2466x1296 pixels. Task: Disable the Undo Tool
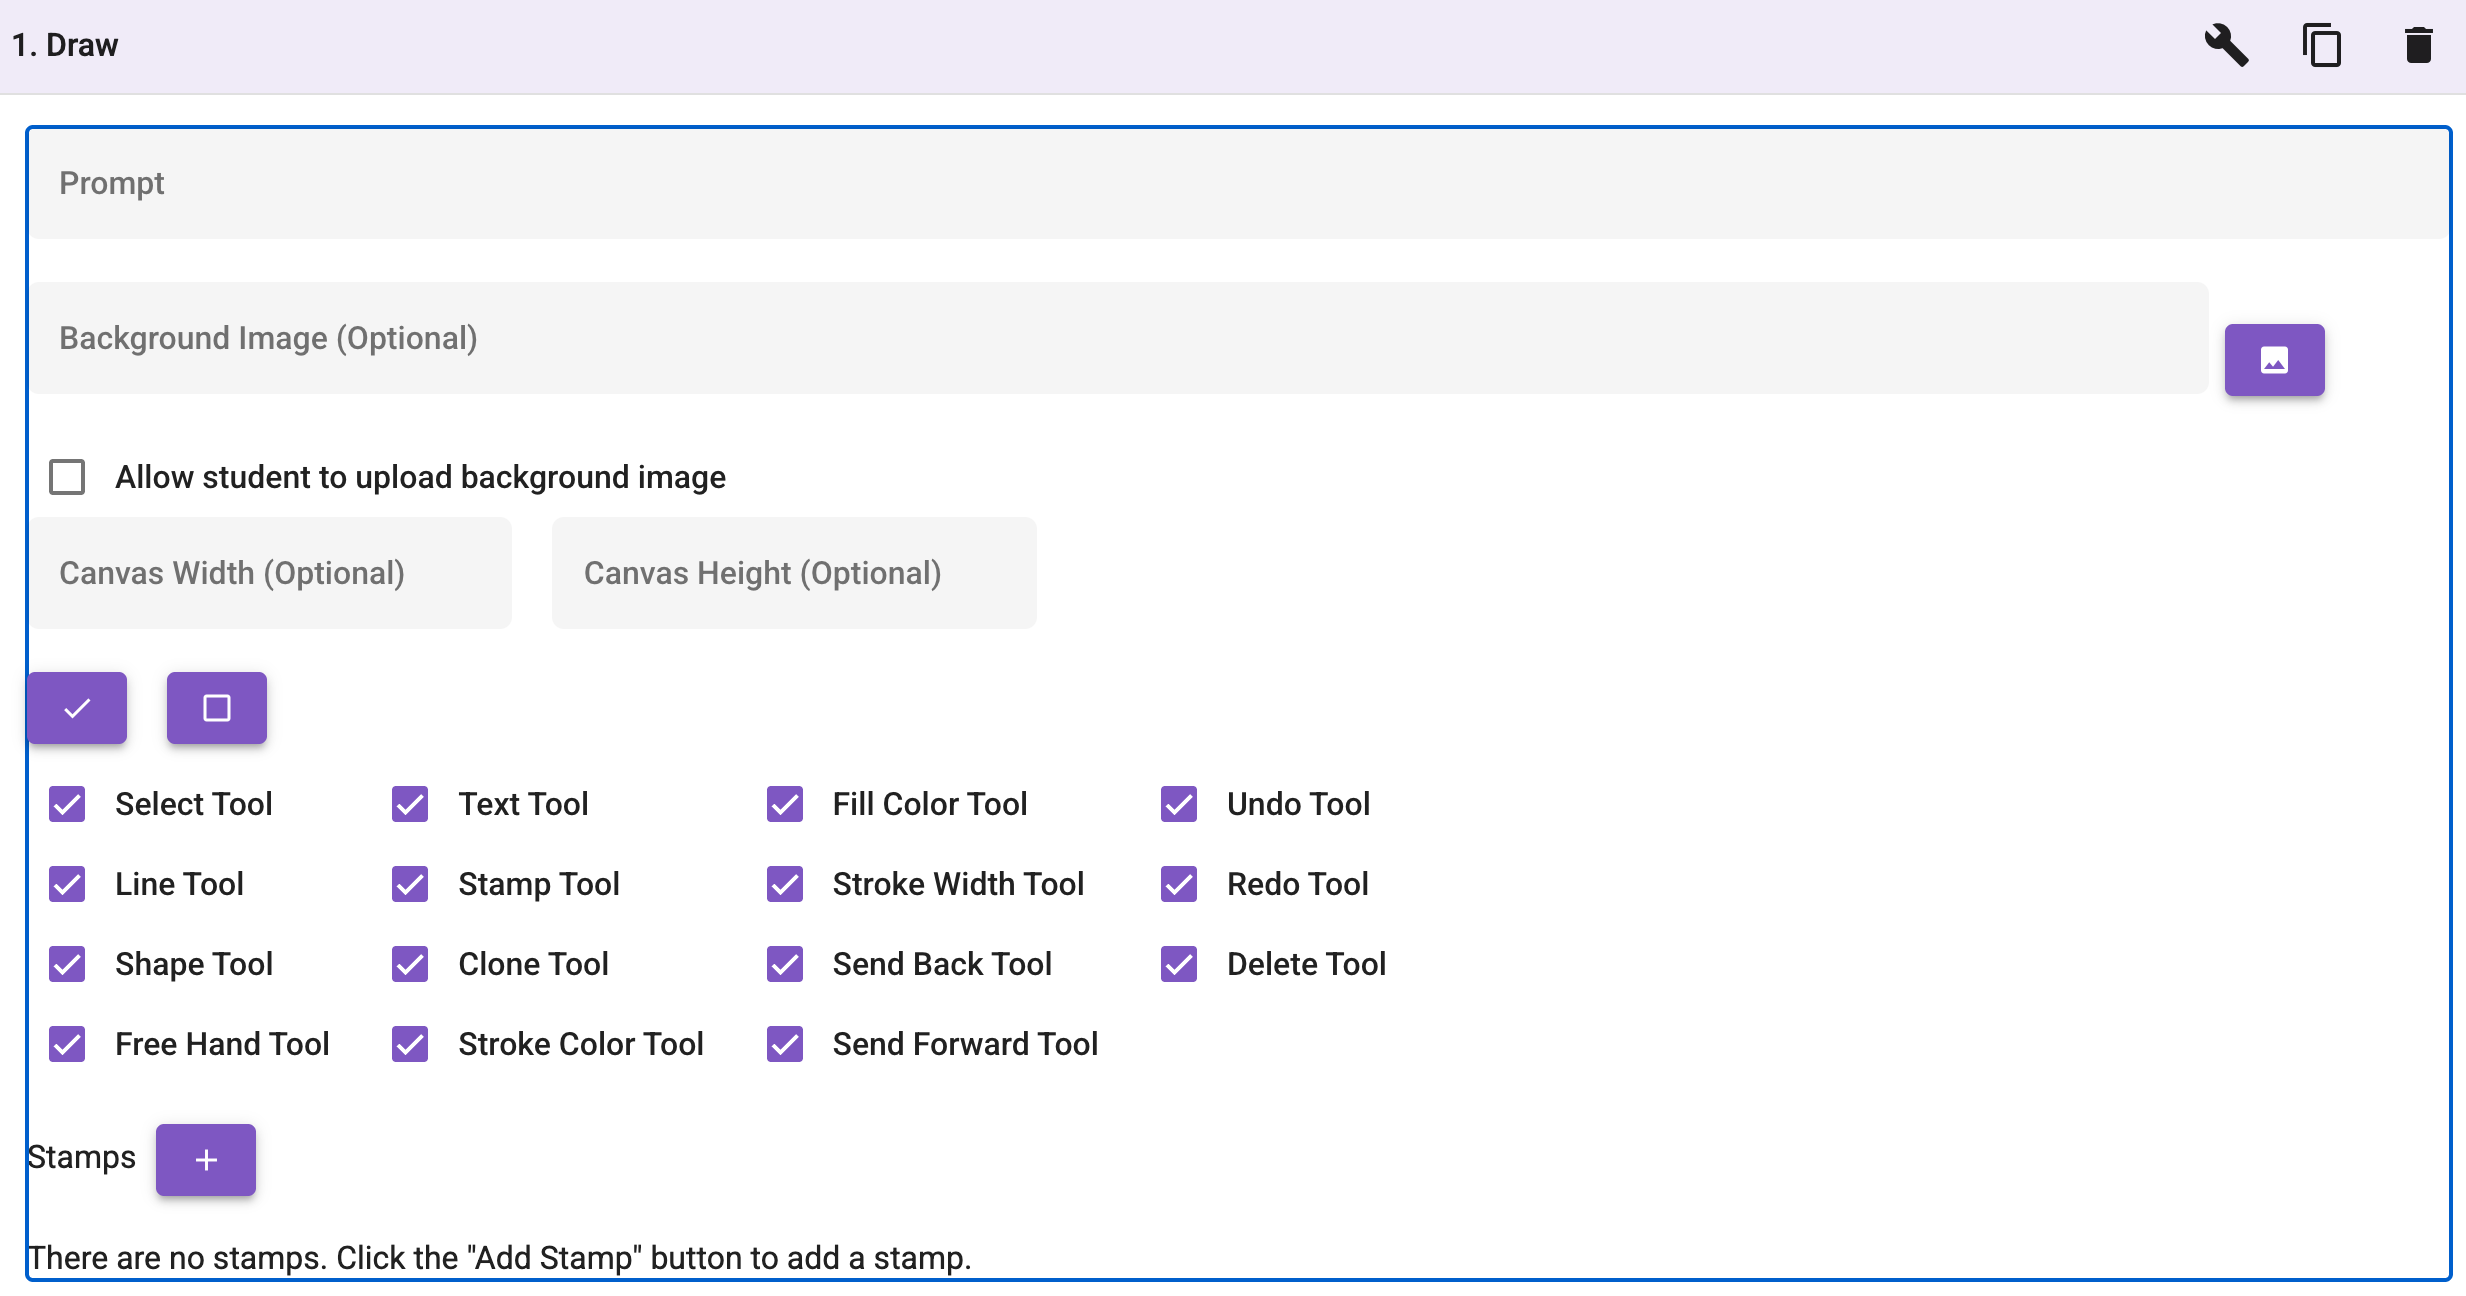click(1179, 804)
